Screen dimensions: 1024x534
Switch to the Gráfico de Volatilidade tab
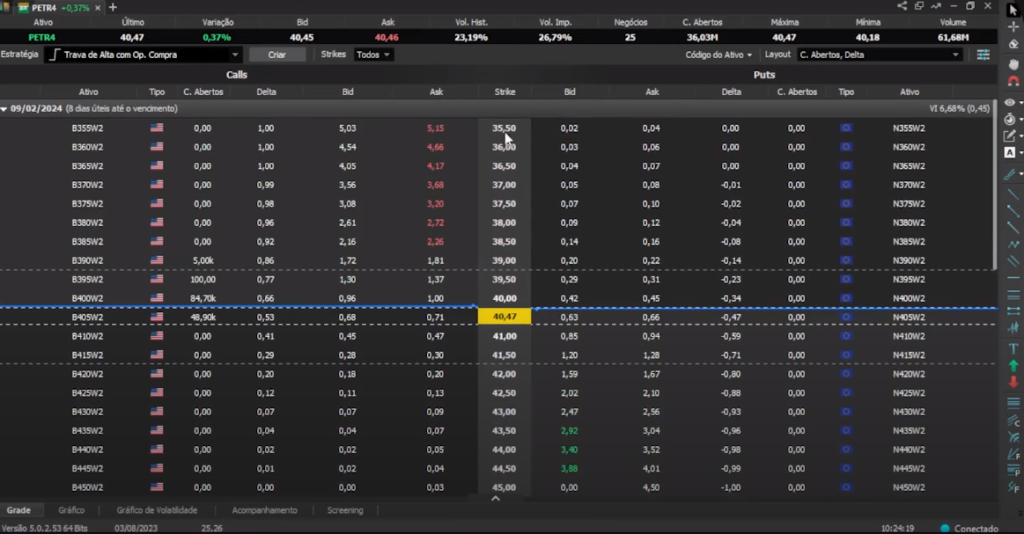click(x=158, y=510)
